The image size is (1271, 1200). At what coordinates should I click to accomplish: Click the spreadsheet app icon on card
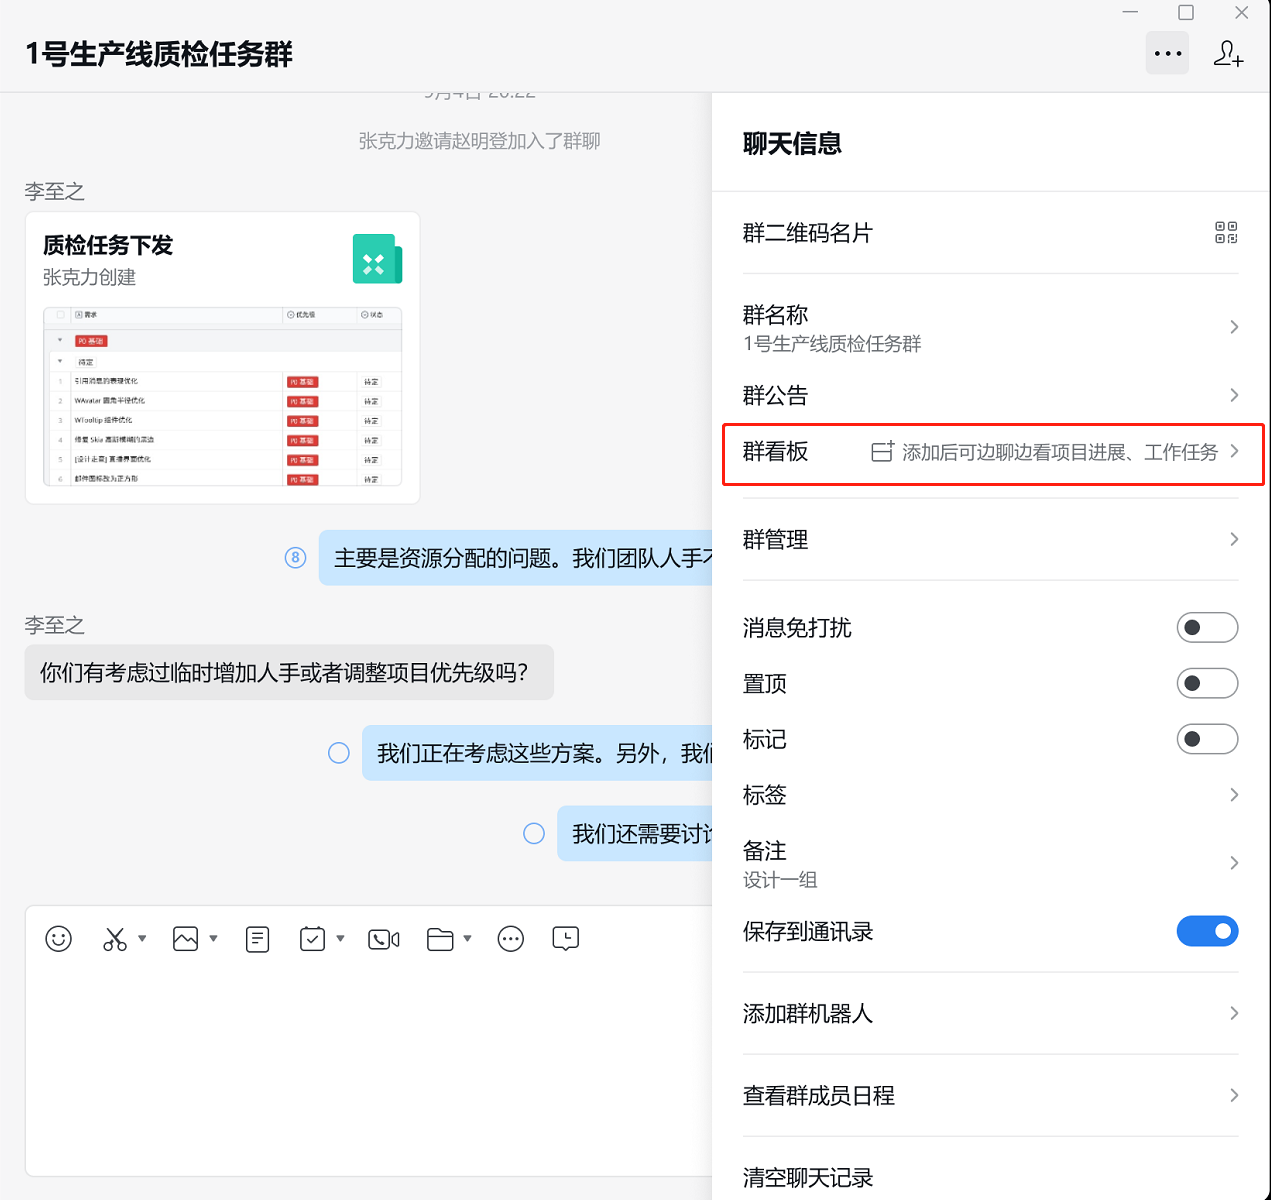click(377, 259)
